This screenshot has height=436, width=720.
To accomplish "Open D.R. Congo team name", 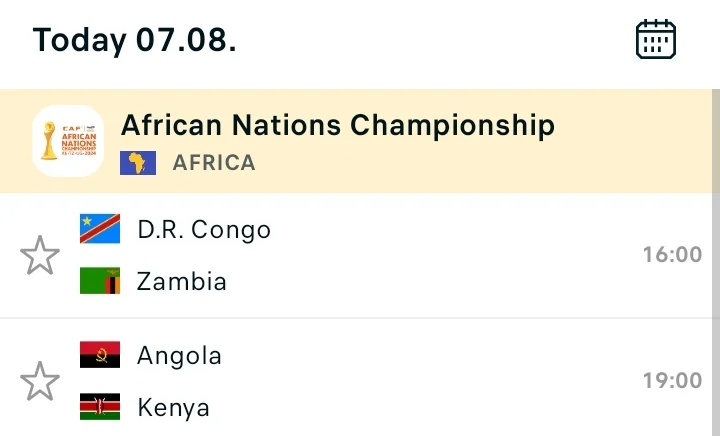I will tap(204, 229).
